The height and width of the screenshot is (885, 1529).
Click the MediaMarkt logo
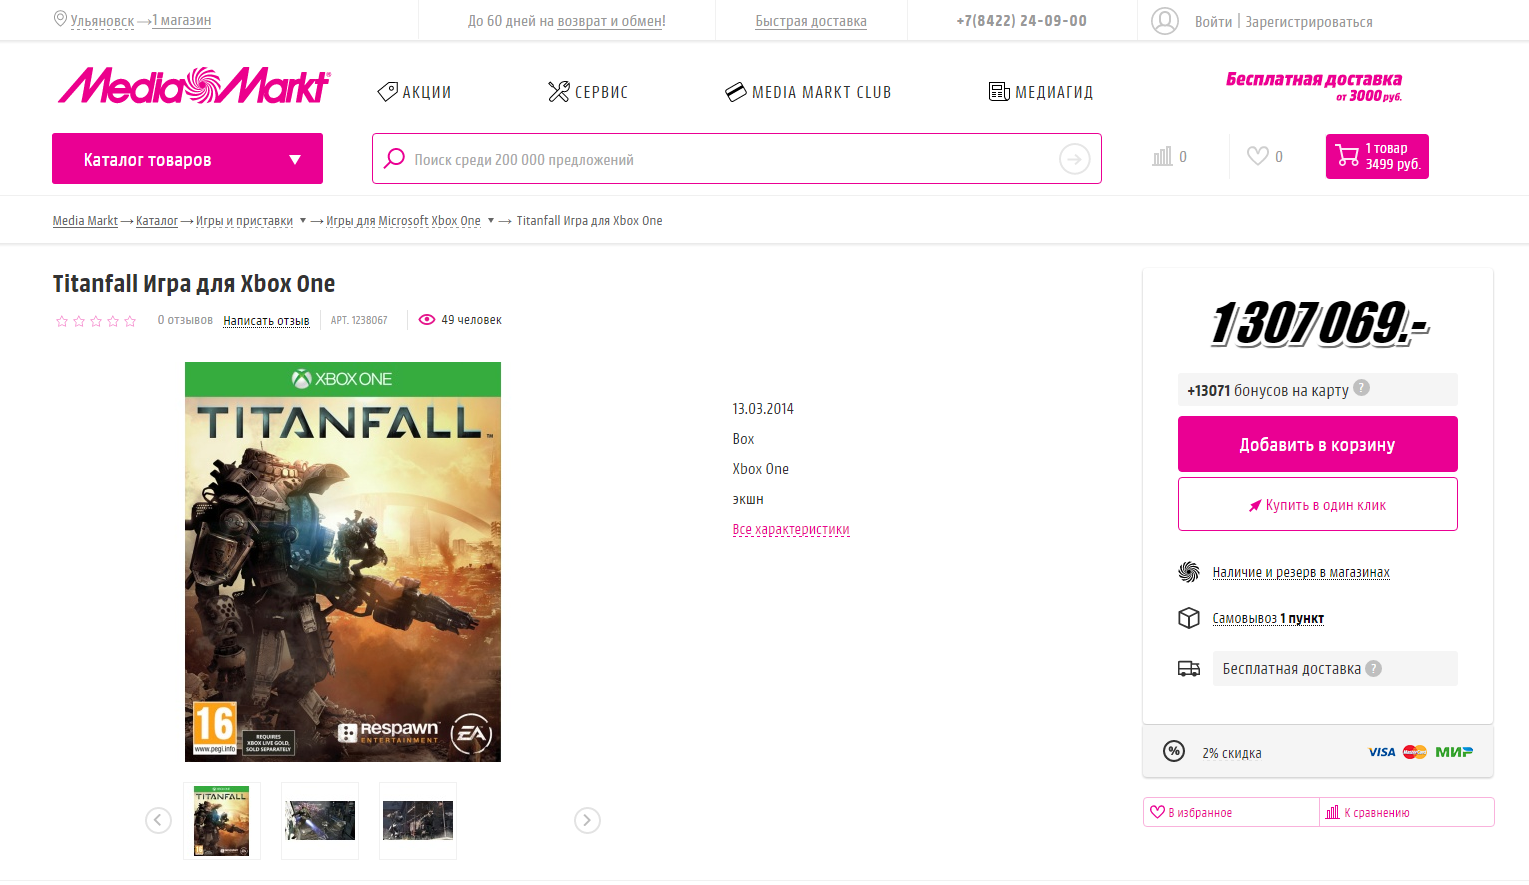194,87
